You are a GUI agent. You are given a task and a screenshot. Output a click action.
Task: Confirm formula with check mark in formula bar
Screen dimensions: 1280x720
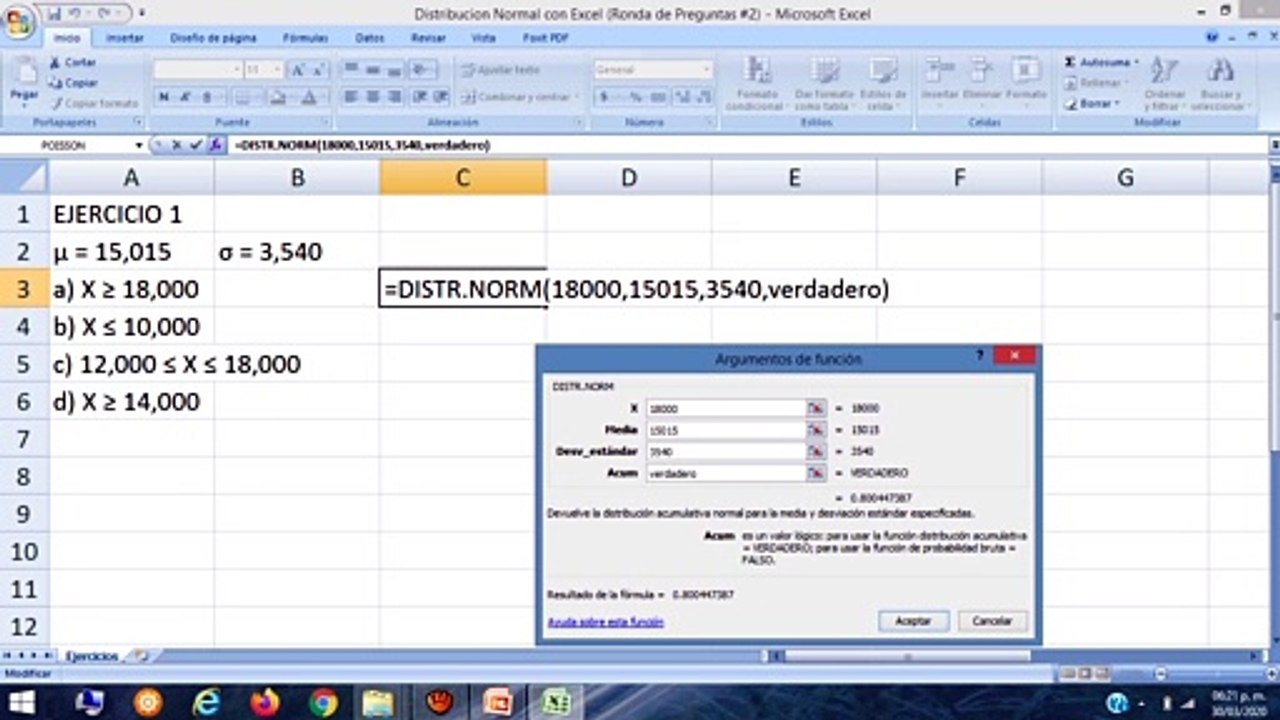click(x=195, y=145)
